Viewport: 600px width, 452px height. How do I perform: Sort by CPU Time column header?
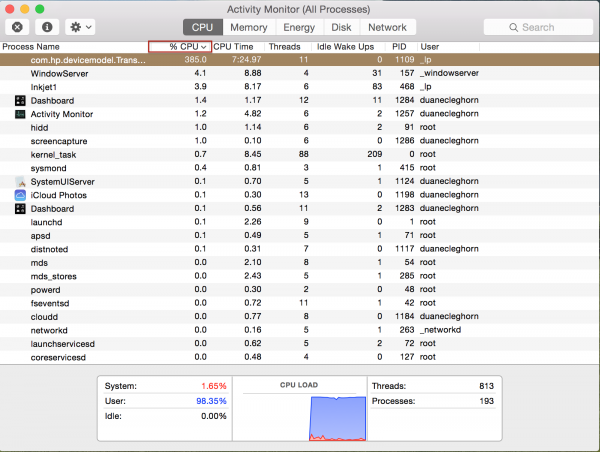click(x=233, y=47)
